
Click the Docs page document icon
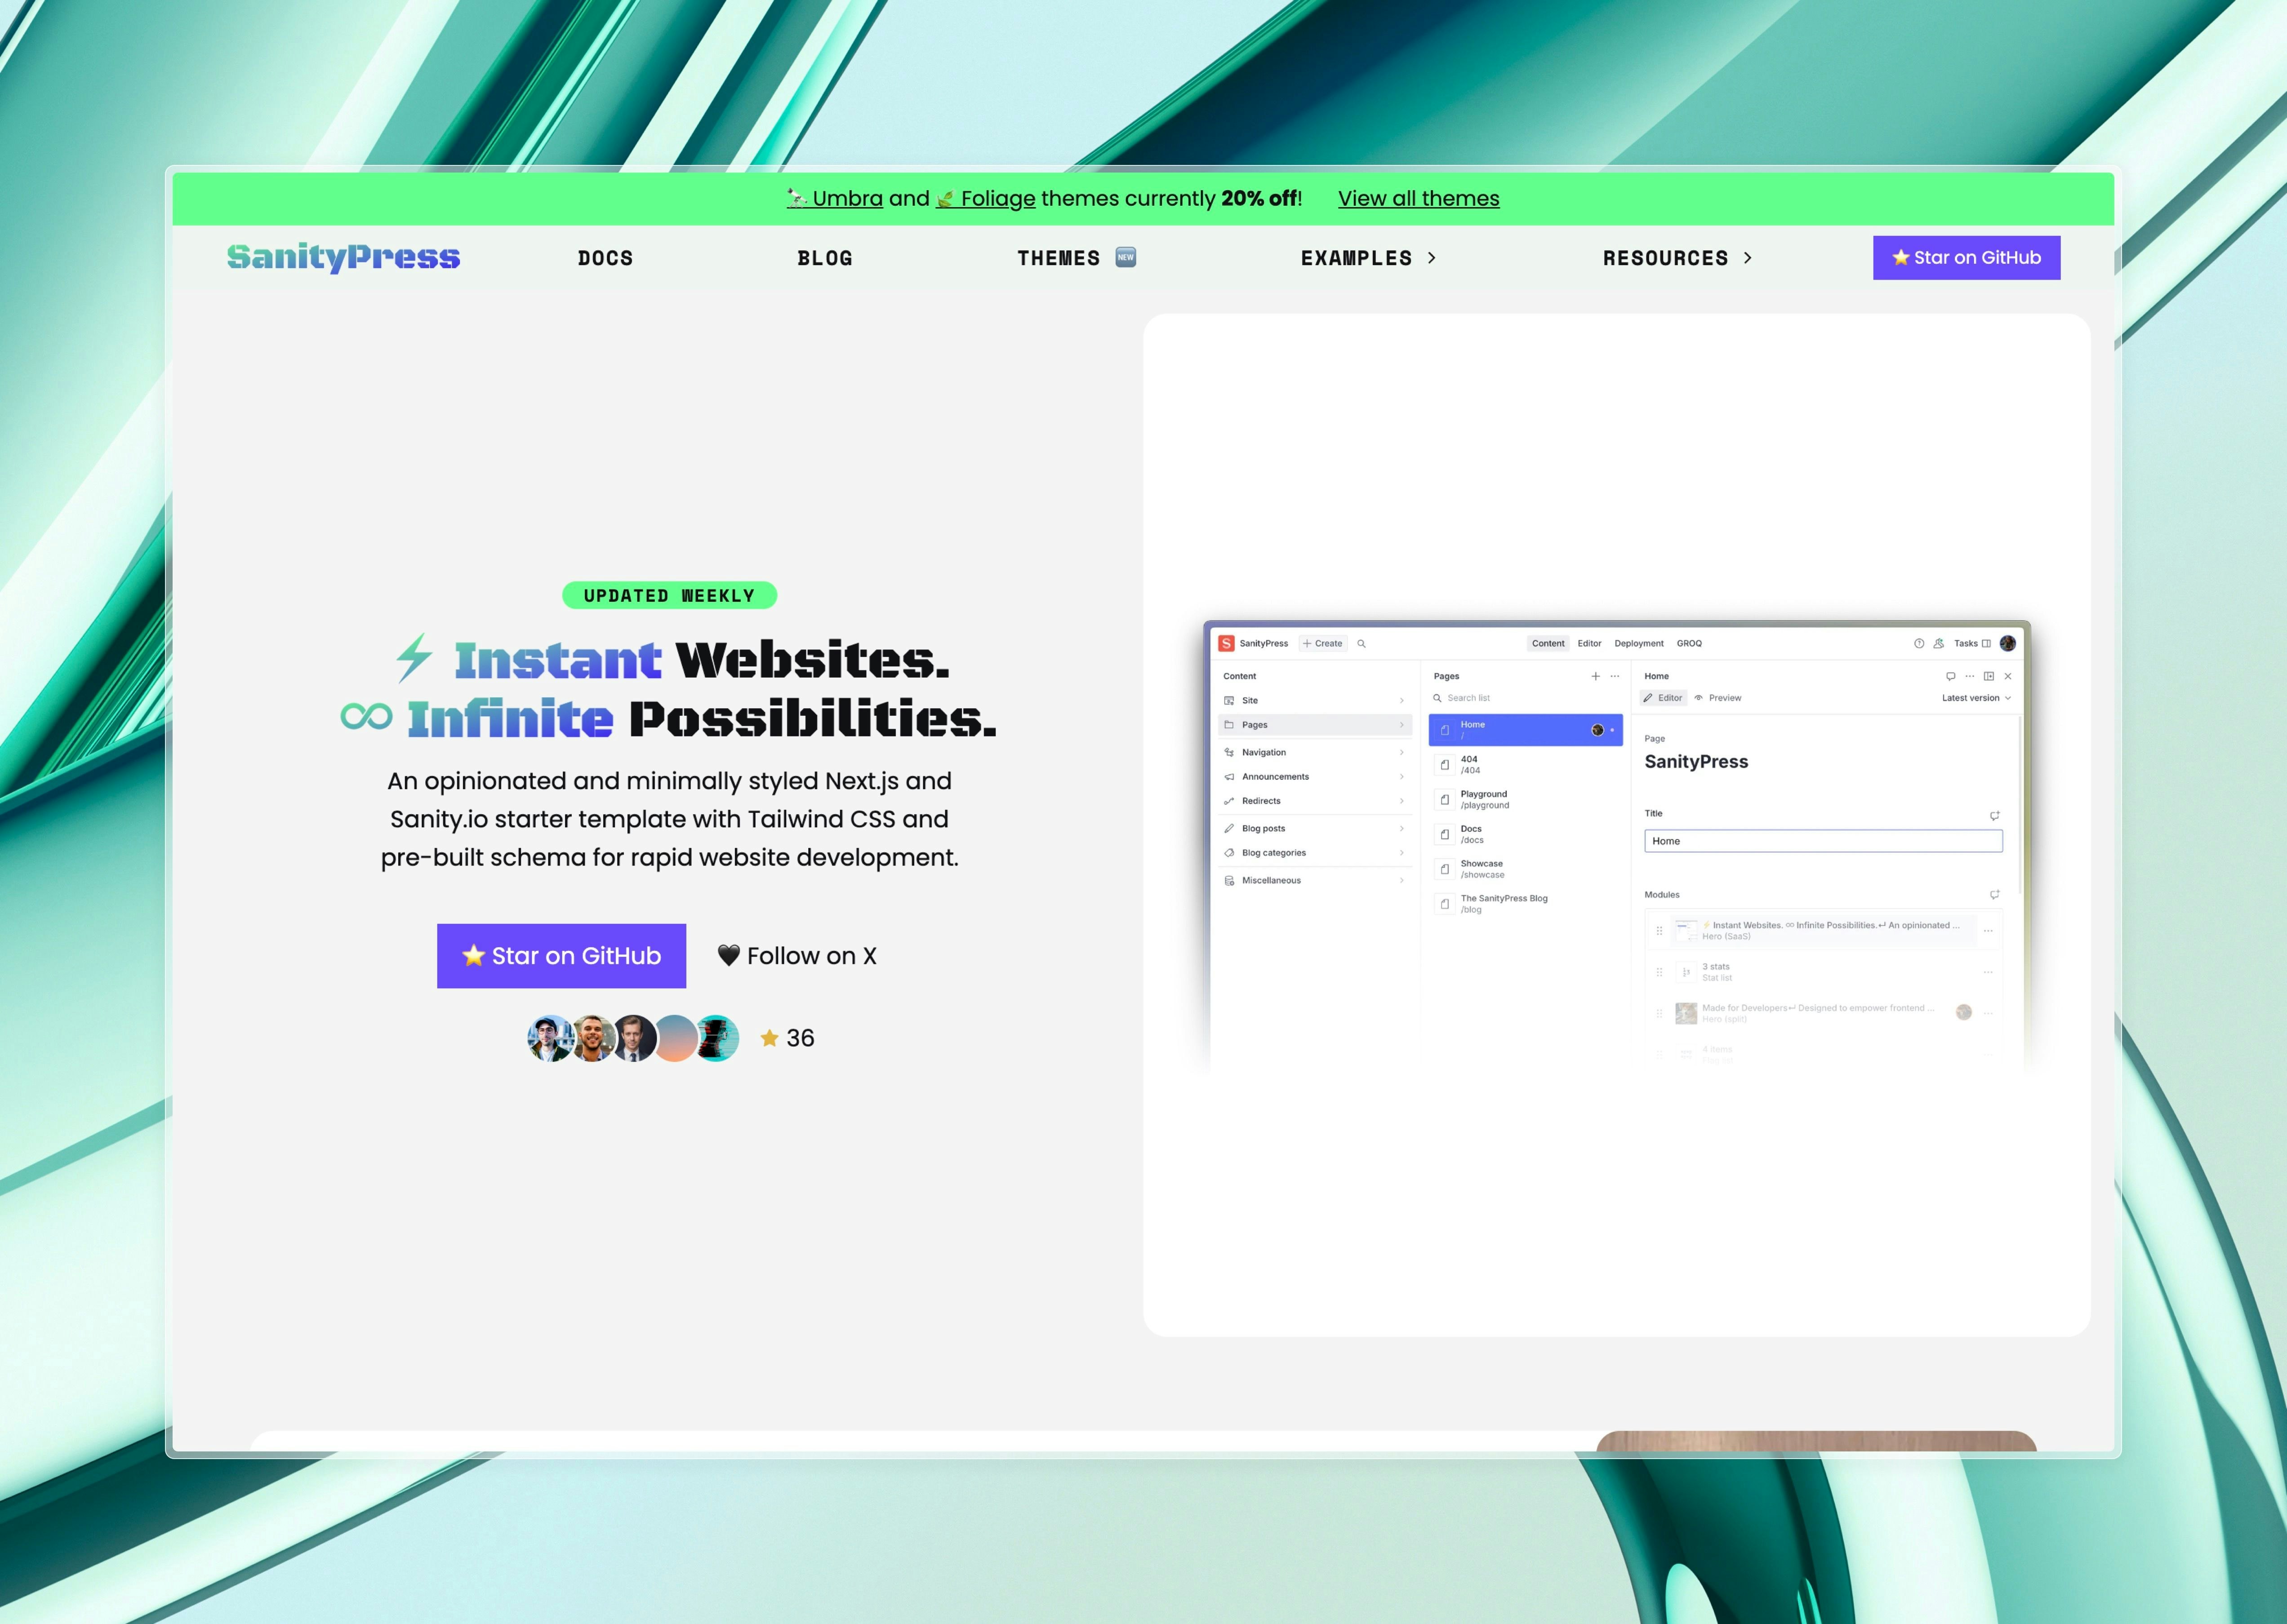[1444, 834]
